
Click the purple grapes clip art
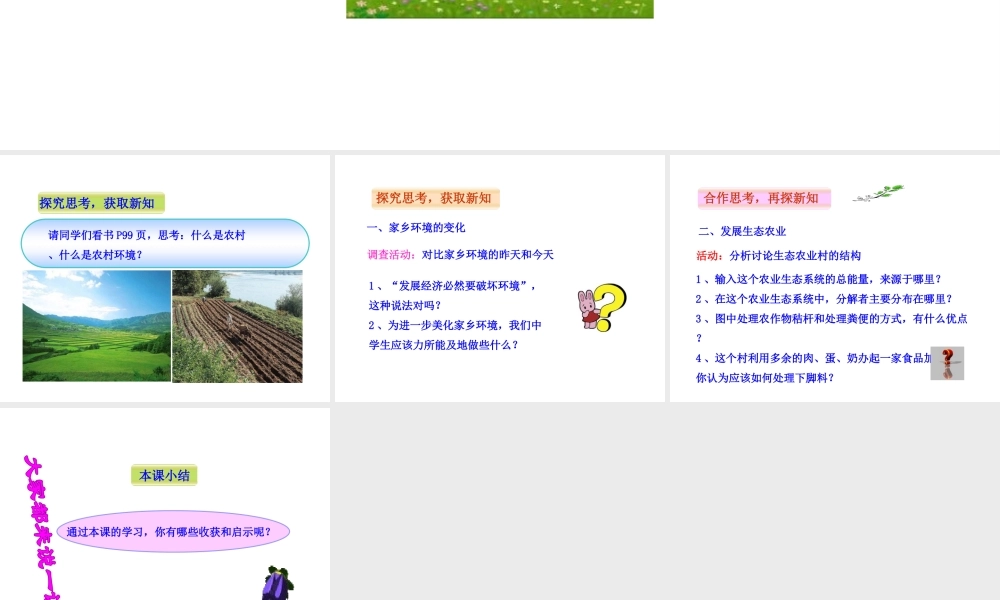pyautogui.click(x=274, y=583)
